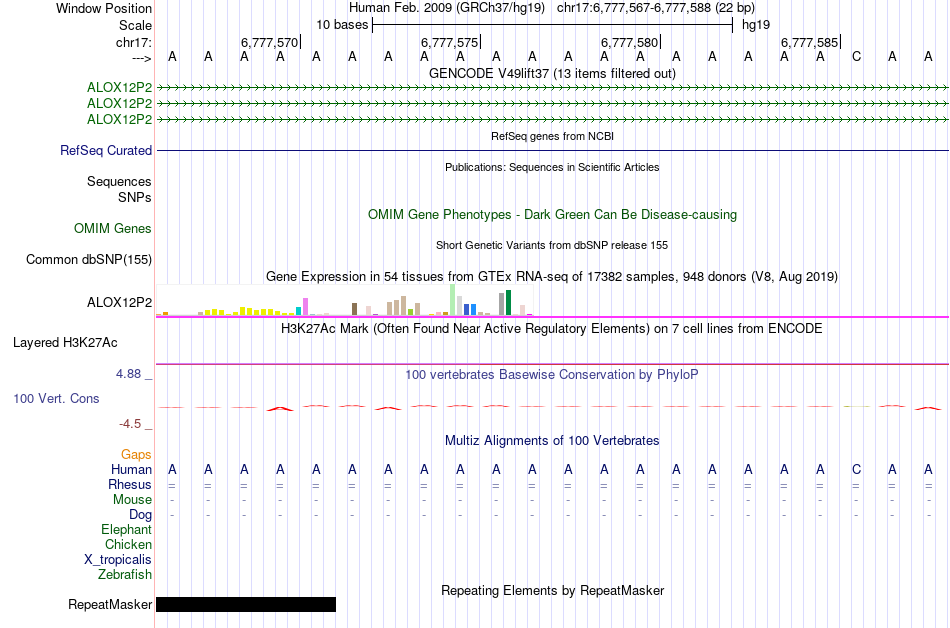Open Short Genetic Variants from dbSNP release 155 title
Viewport: 950px width, 628px height.
click(552, 245)
